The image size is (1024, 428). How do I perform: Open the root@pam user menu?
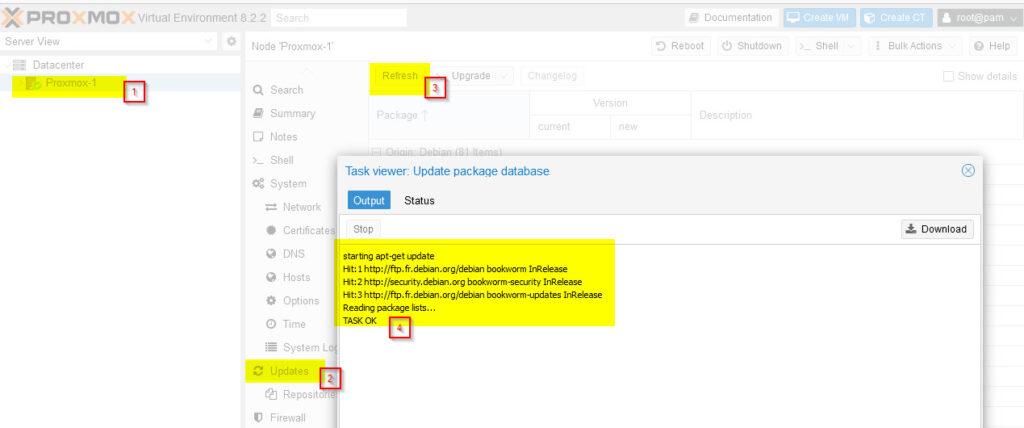coord(978,18)
